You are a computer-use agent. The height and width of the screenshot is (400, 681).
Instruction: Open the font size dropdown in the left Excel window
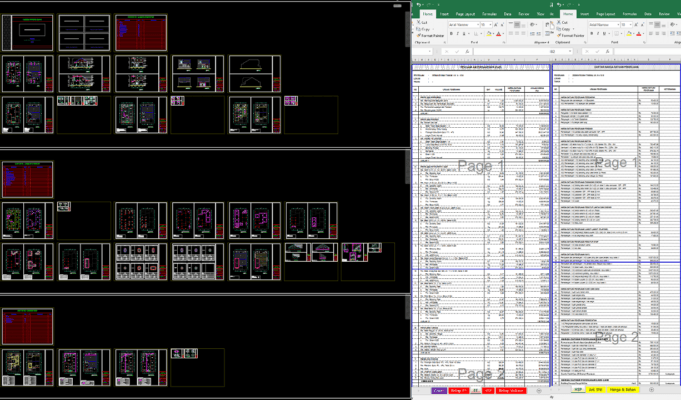490,25
